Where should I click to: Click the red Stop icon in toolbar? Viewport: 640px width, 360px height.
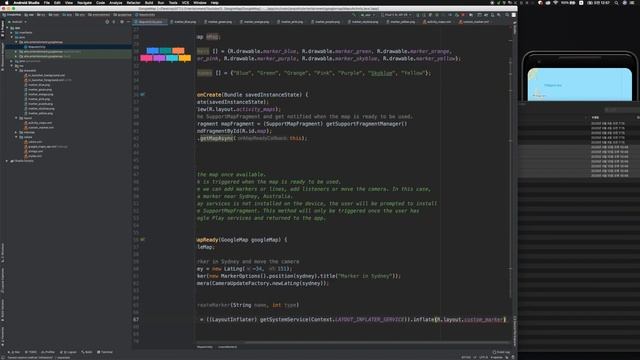[x=463, y=15]
